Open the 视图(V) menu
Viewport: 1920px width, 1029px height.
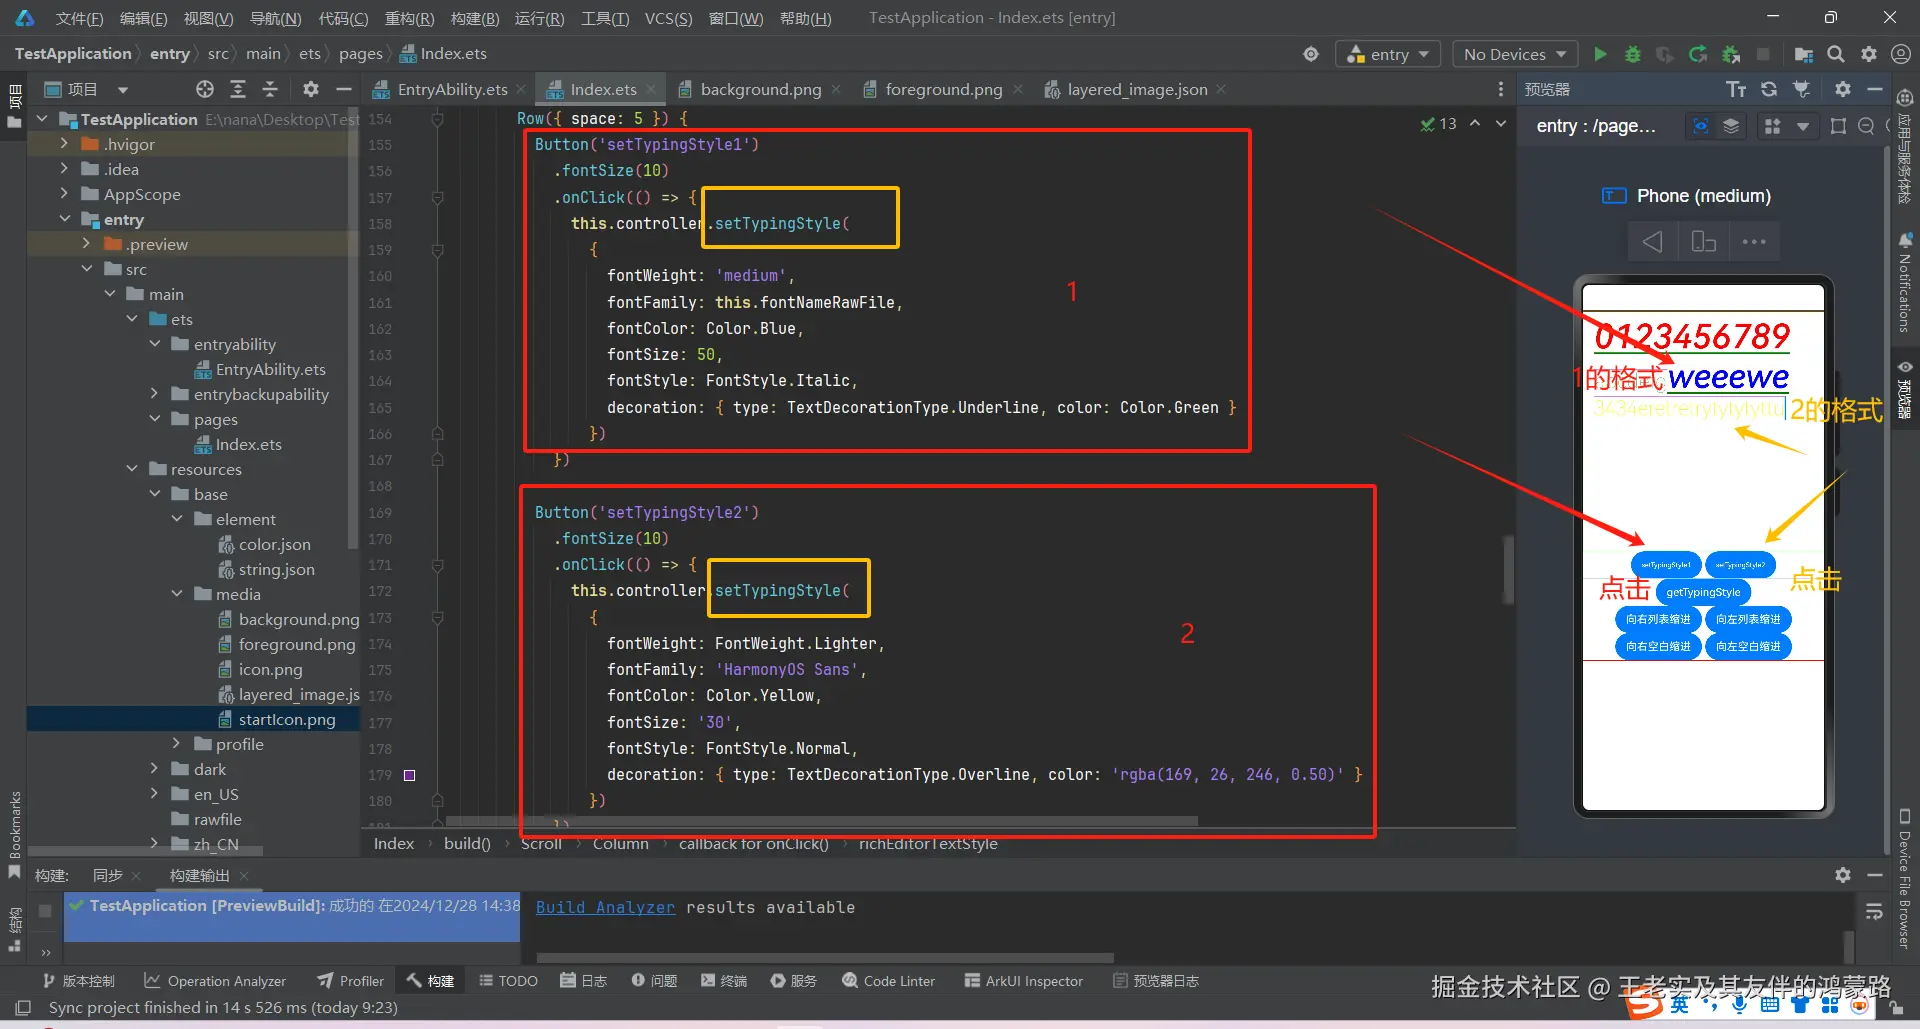tap(206, 17)
